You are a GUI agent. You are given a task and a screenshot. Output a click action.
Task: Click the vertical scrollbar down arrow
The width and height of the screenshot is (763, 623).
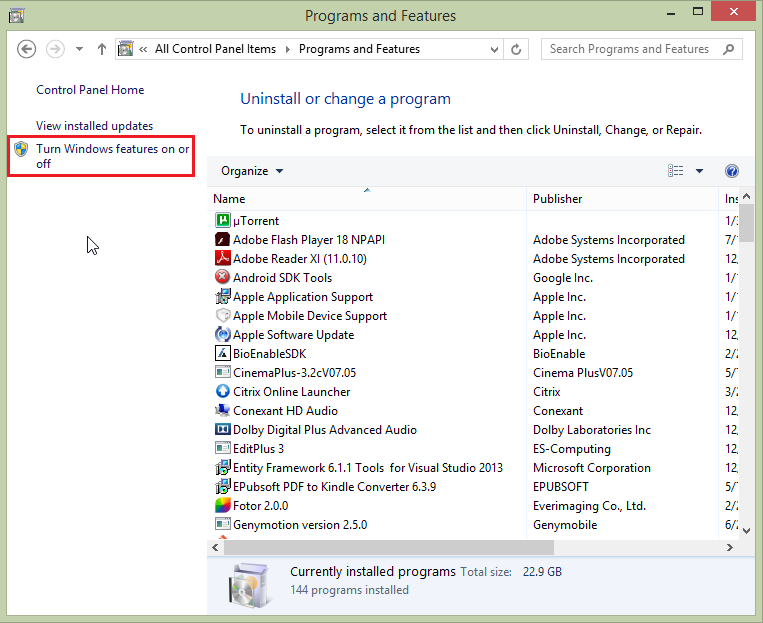[x=746, y=531]
